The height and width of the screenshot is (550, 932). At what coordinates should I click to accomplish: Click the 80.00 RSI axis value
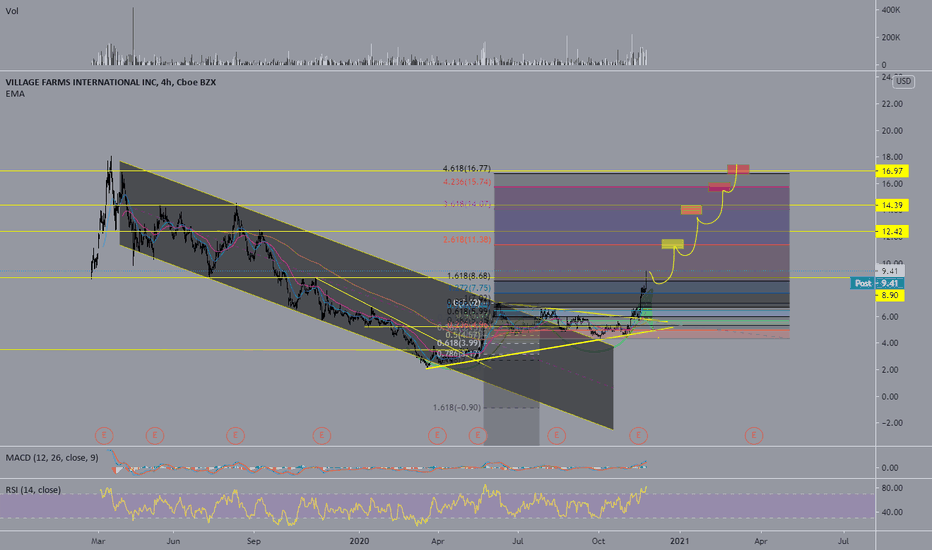(892, 488)
